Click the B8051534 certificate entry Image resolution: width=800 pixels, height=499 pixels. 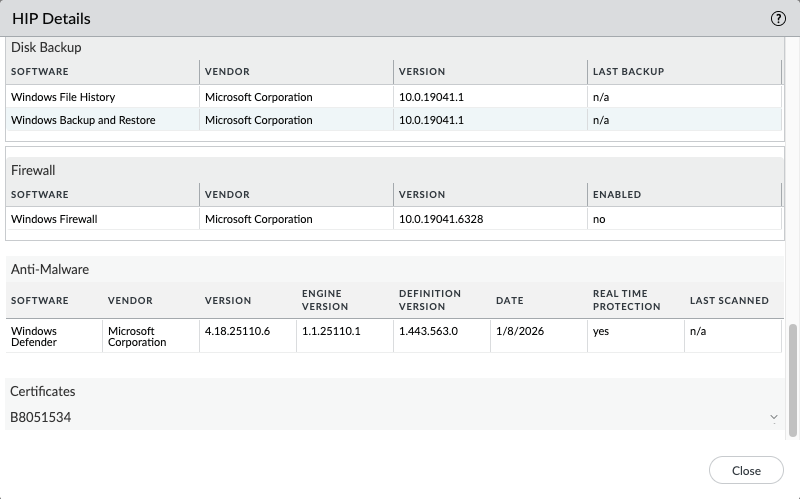point(41,417)
